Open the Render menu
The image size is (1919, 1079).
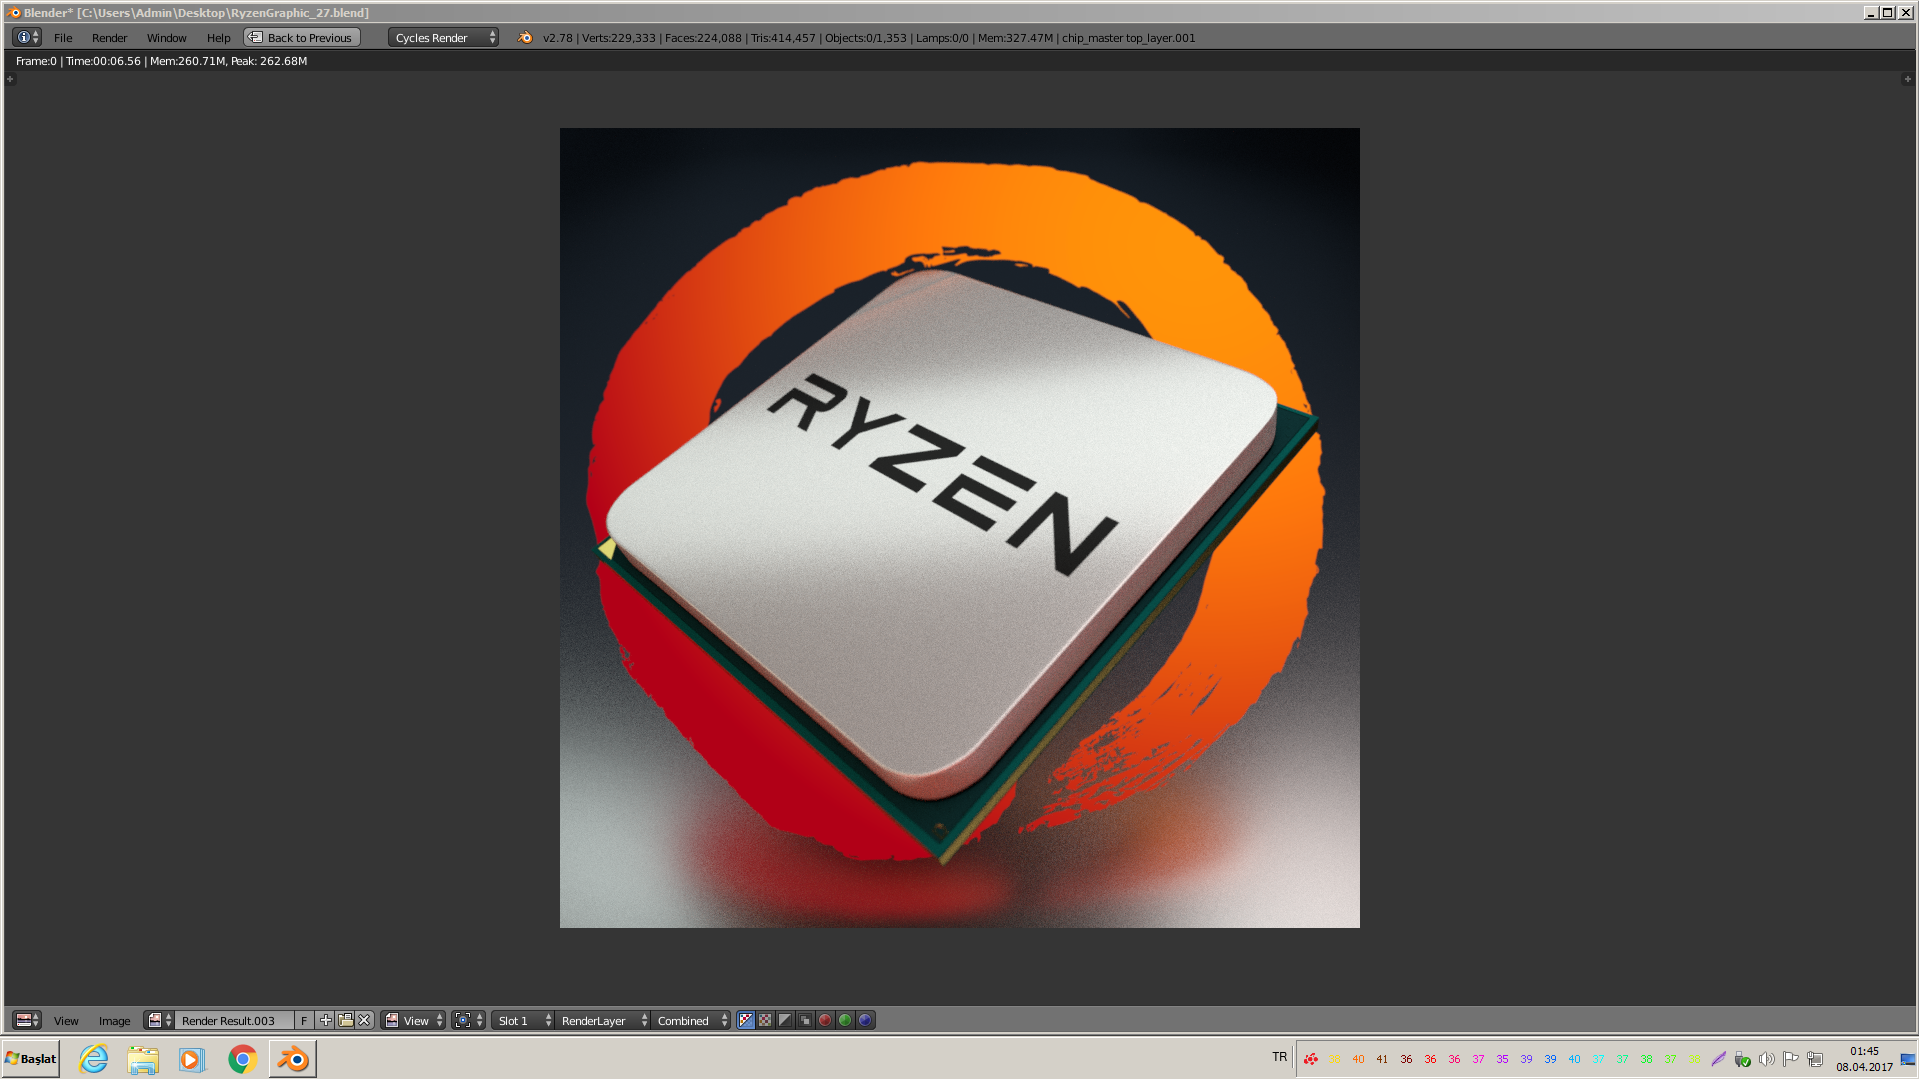click(109, 38)
